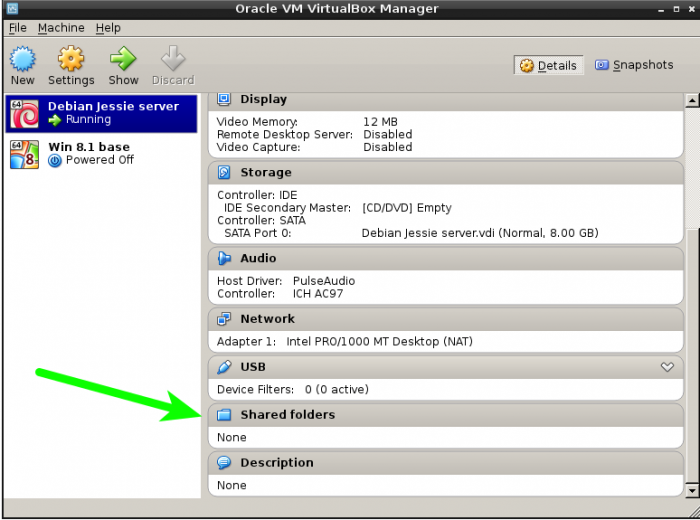Click the New virtual machine toolbar icon
The width and height of the screenshot is (700, 520).
point(22,58)
